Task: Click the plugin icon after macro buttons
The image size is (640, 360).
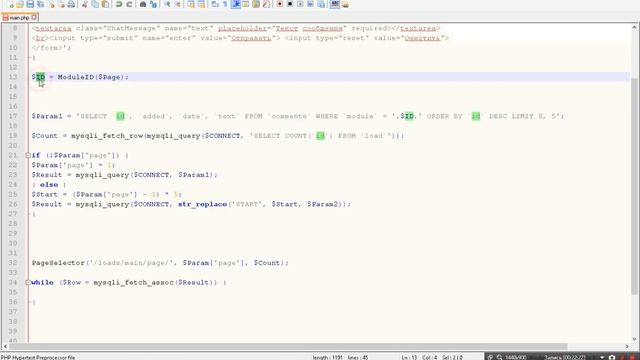Action: pos(335,4)
